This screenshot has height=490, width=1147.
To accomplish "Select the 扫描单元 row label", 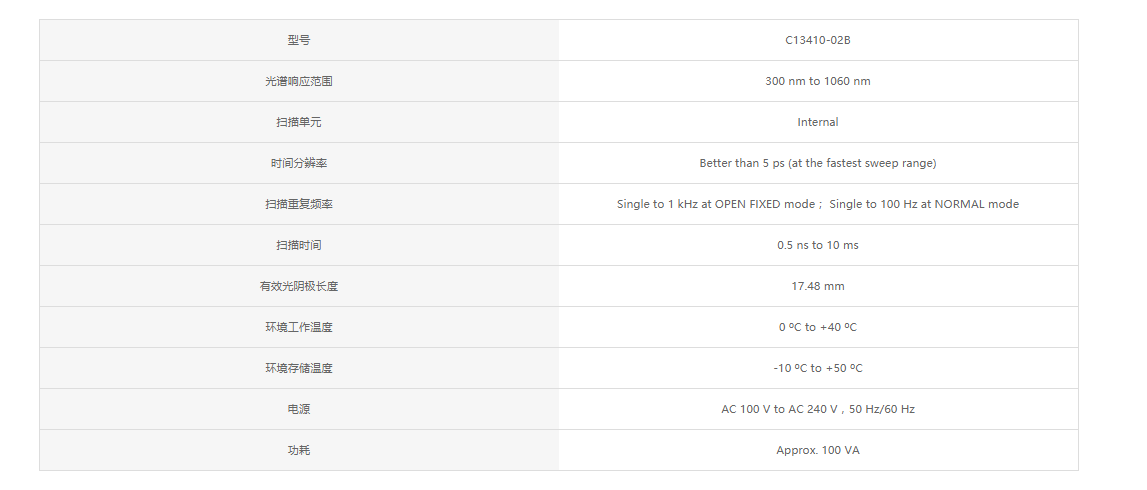I will coord(298,122).
